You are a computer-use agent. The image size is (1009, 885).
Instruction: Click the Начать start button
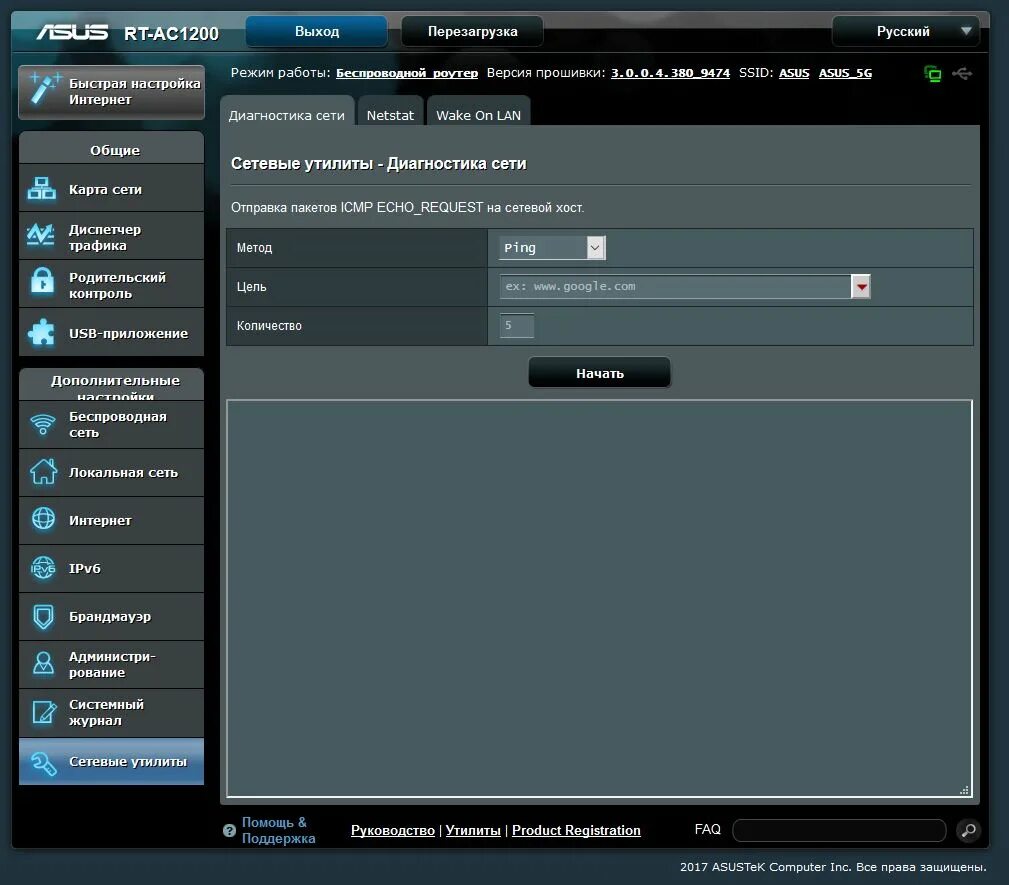click(600, 373)
